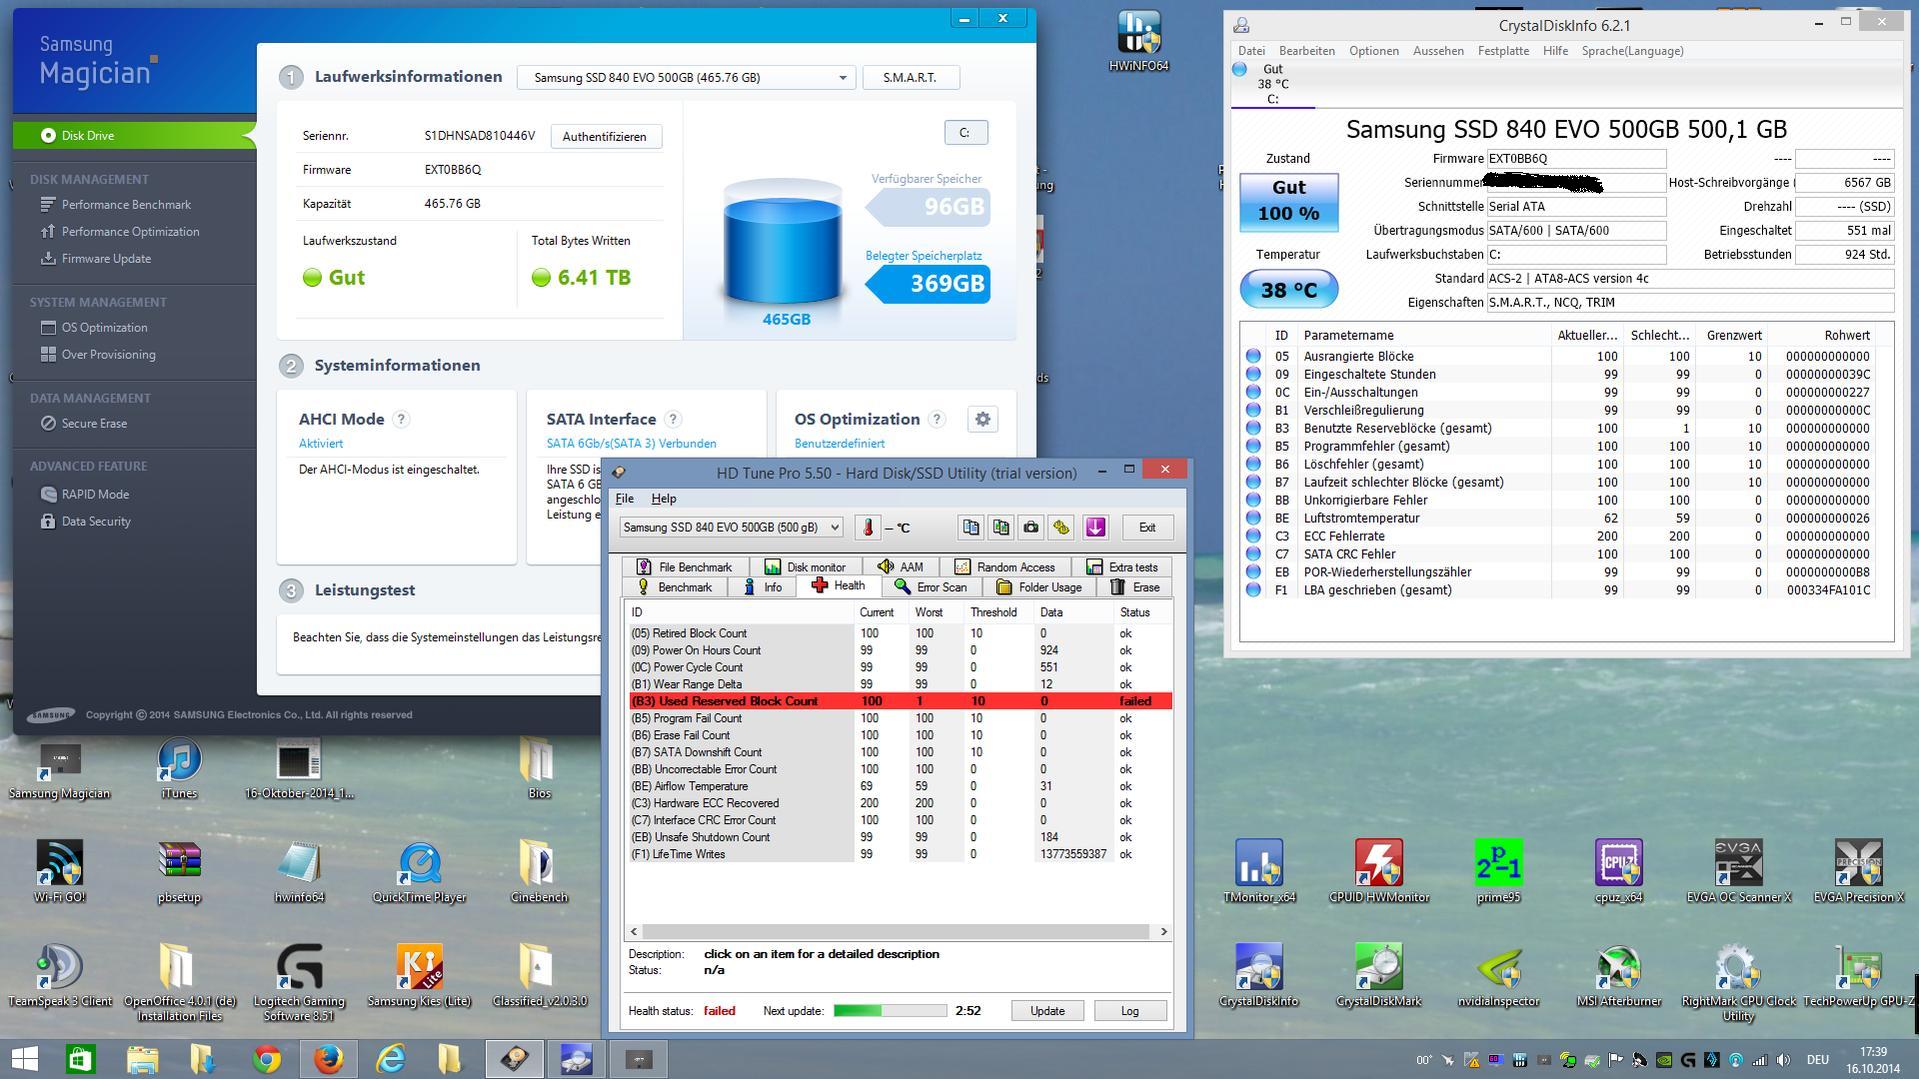The width and height of the screenshot is (1919, 1079).
Task: Open the File menu in HD Tune
Action: click(624, 498)
